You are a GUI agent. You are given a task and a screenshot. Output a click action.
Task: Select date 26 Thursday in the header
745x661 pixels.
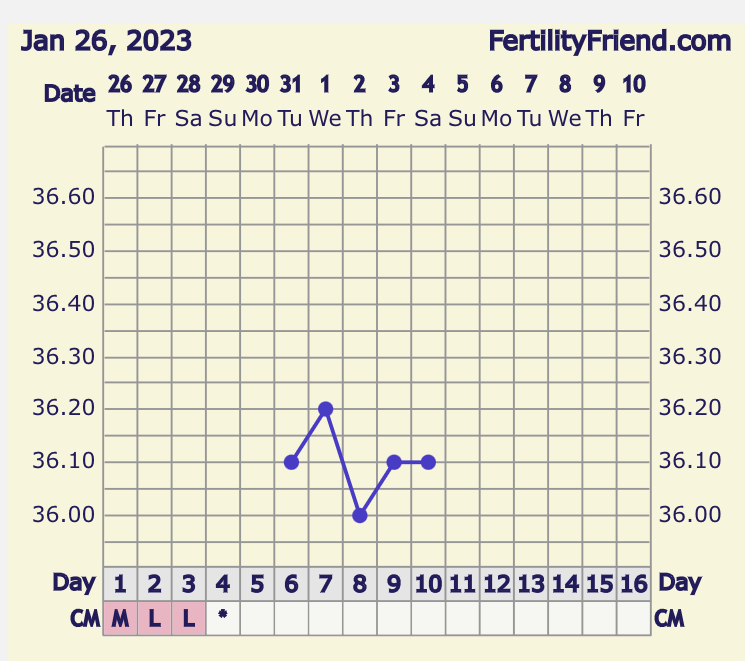coord(120,100)
